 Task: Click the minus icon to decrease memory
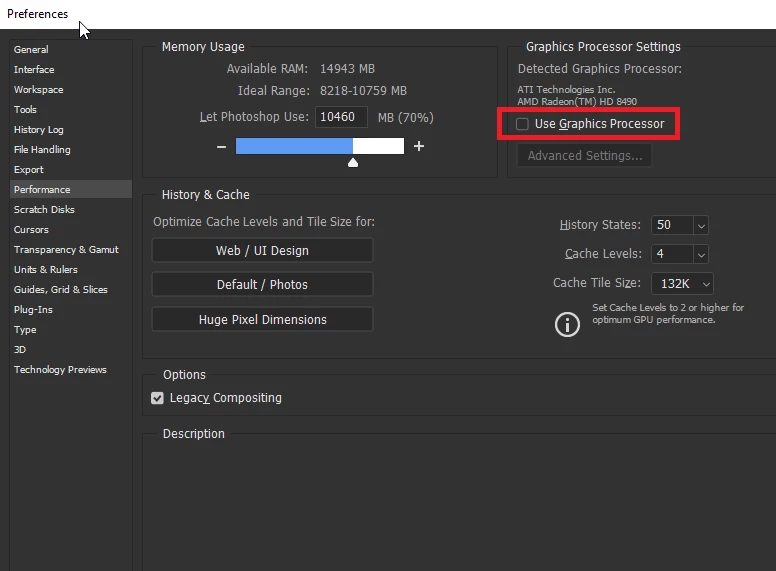[x=221, y=146]
